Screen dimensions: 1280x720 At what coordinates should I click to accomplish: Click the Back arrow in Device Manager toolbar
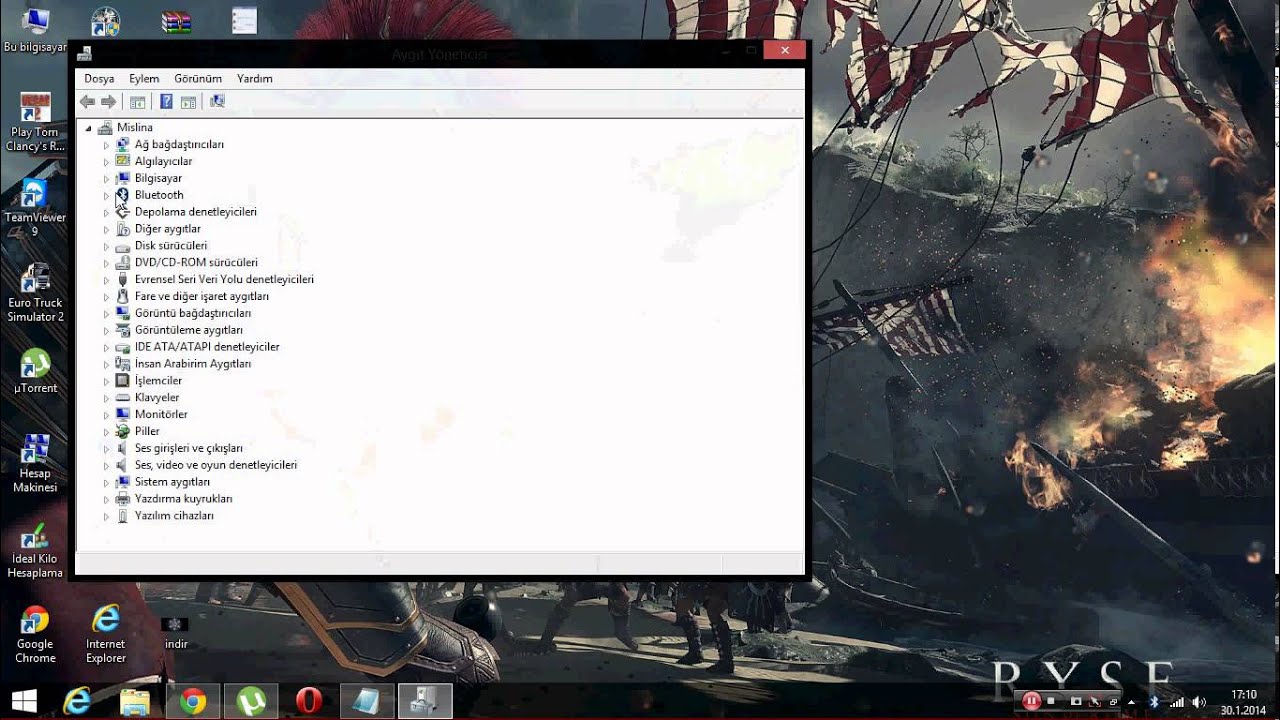coord(87,102)
